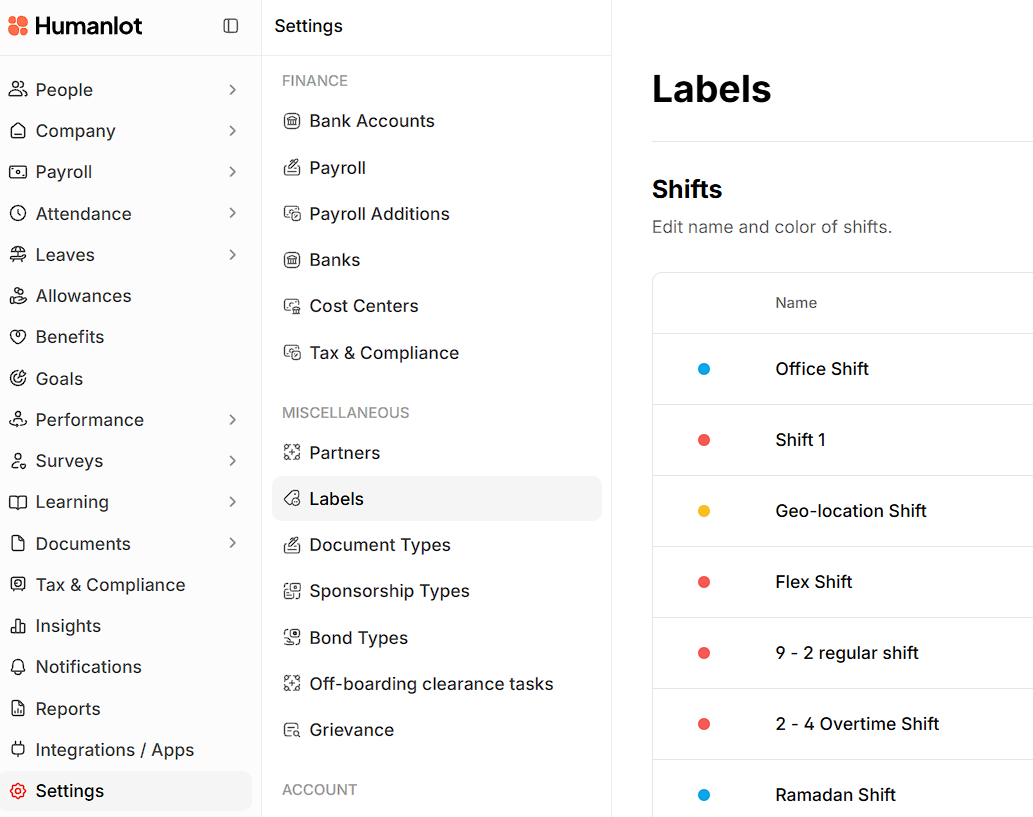Click the Documents file icon
The width and height of the screenshot is (1033, 817).
[18, 544]
